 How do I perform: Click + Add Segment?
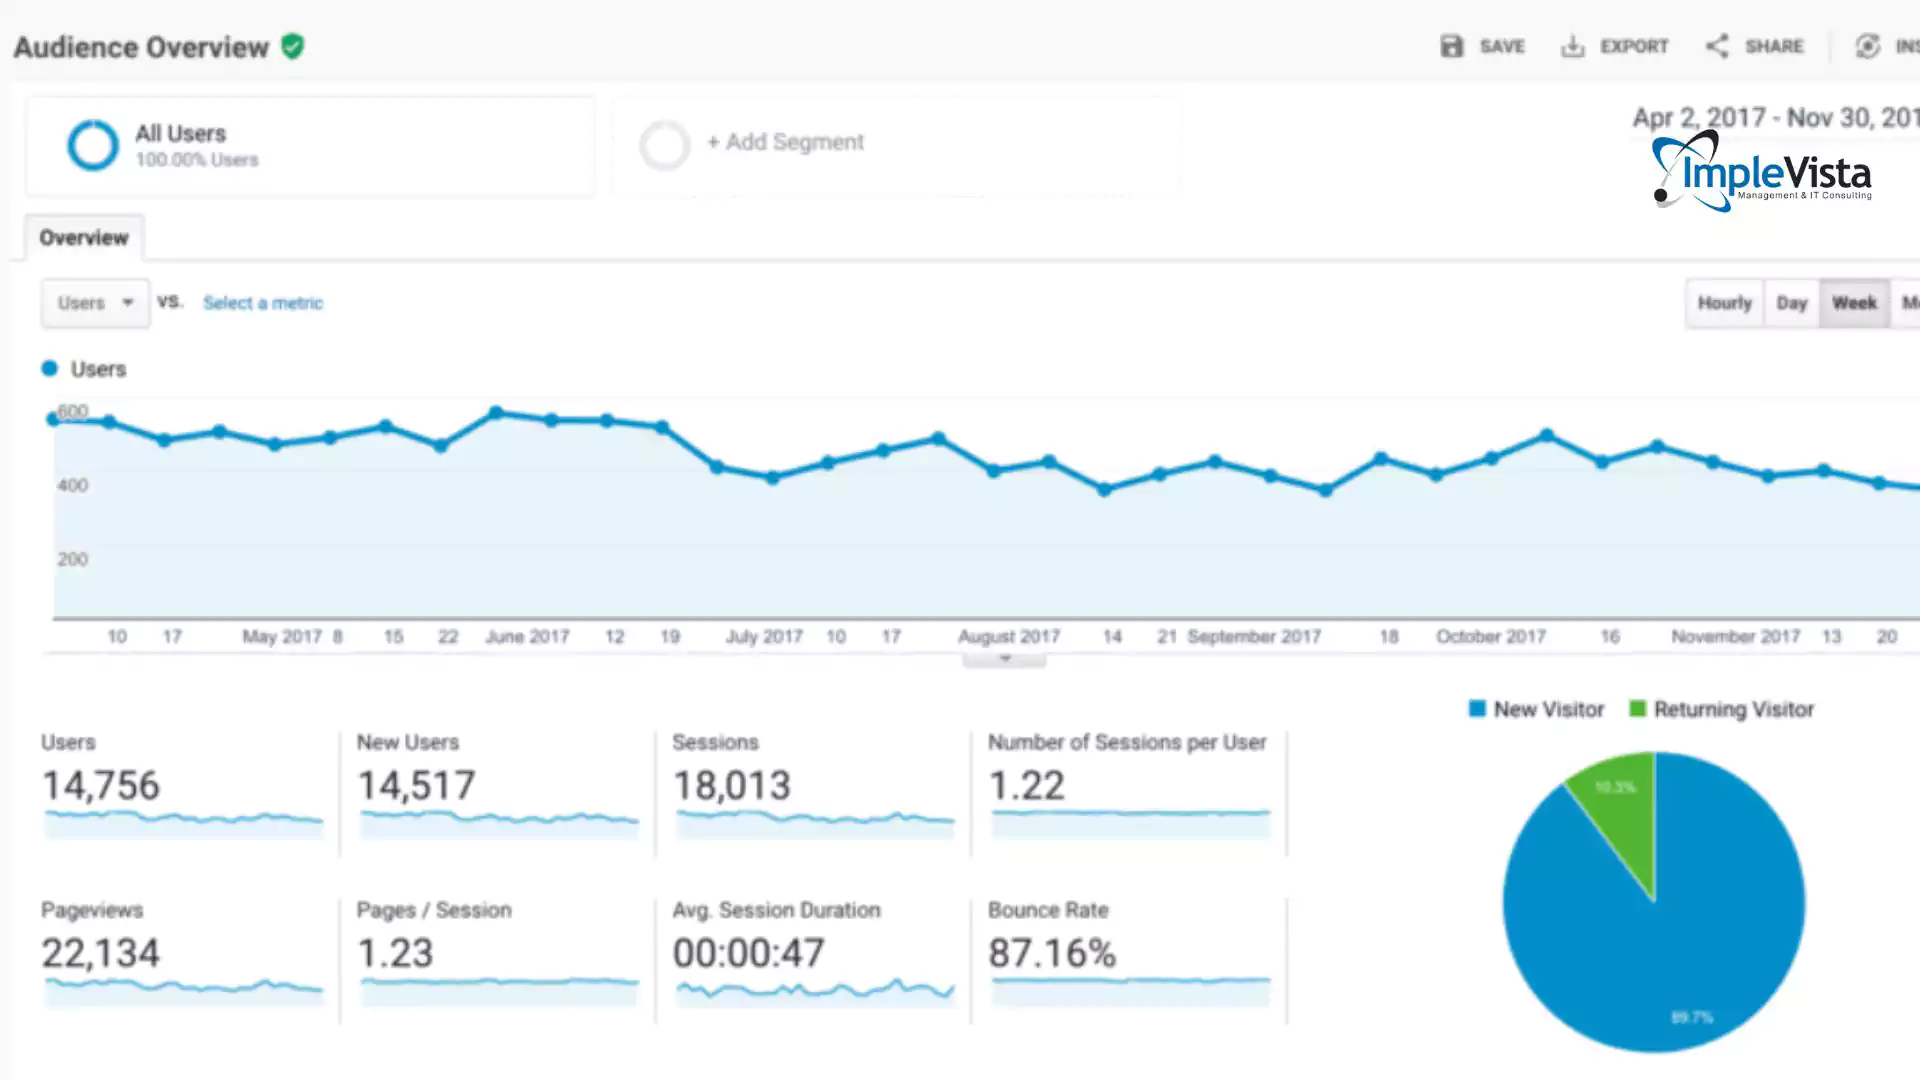(x=785, y=142)
